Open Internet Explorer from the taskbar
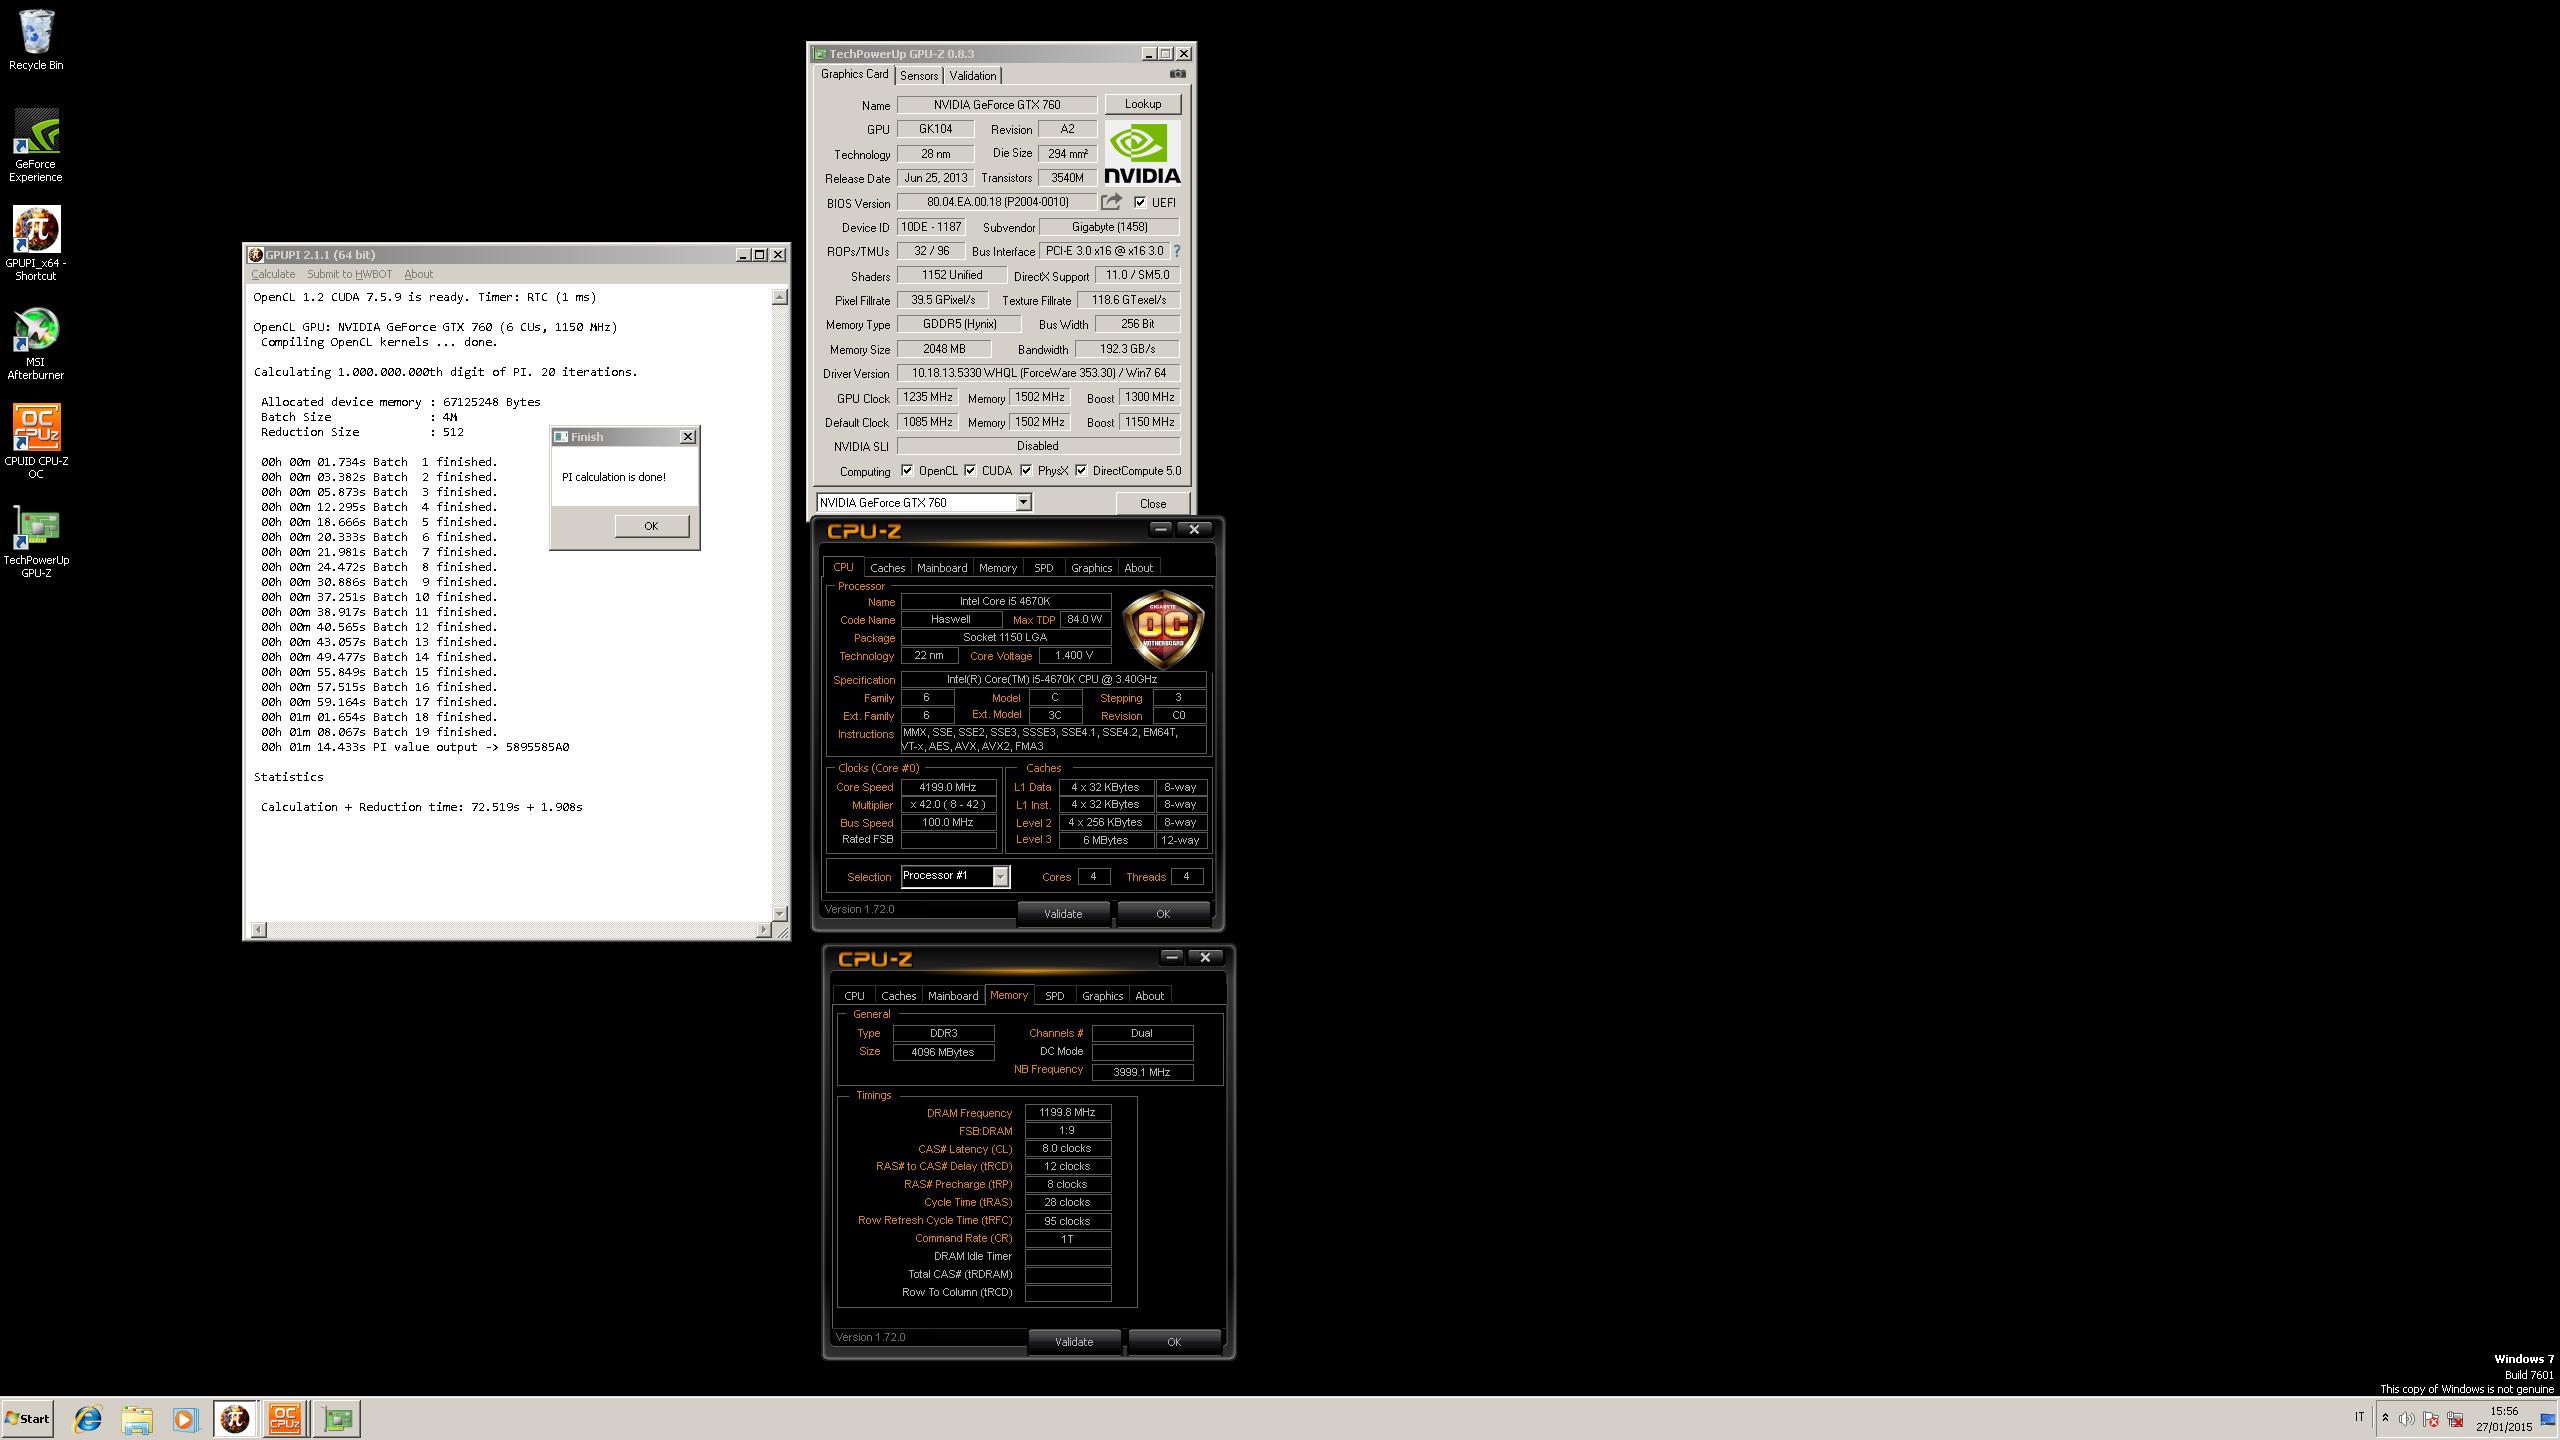Screen dimensions: 2560x1440 pos(88,1418)
